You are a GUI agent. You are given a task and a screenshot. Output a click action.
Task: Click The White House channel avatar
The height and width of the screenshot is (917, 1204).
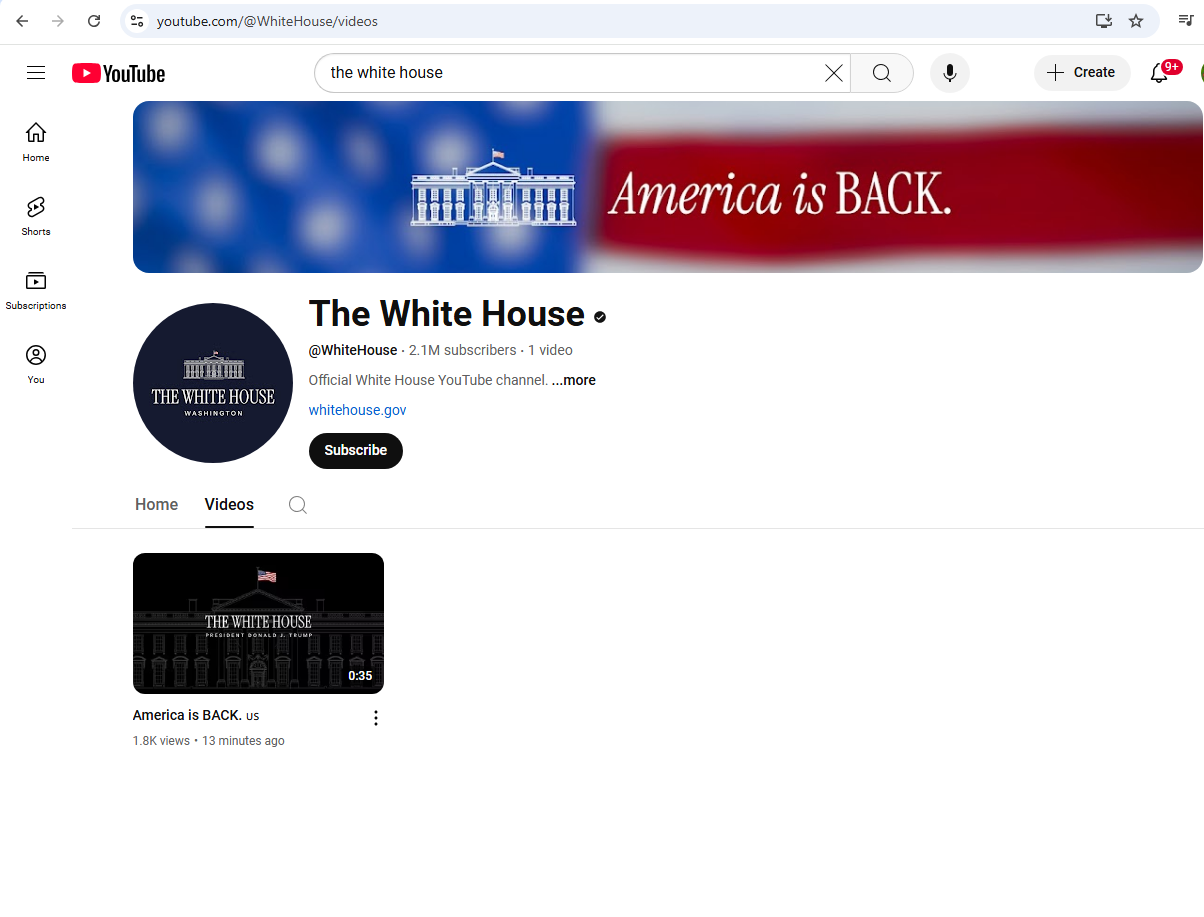[213, 383]
